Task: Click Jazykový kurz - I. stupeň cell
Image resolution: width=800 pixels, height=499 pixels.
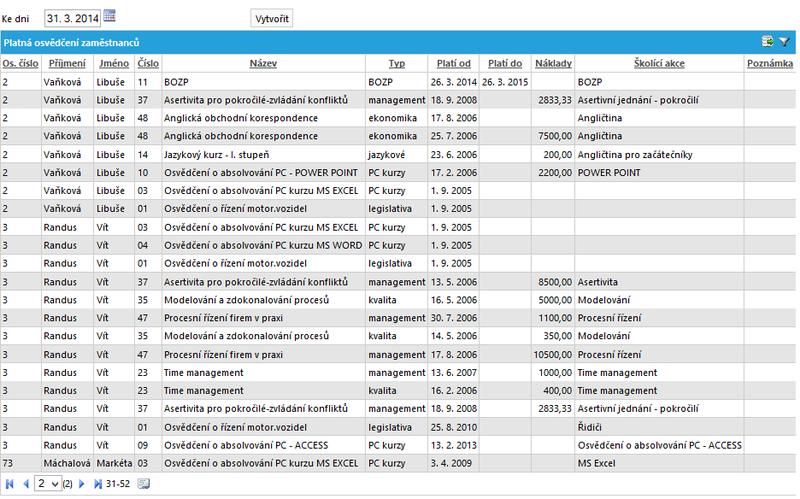Action: (263, 155)
